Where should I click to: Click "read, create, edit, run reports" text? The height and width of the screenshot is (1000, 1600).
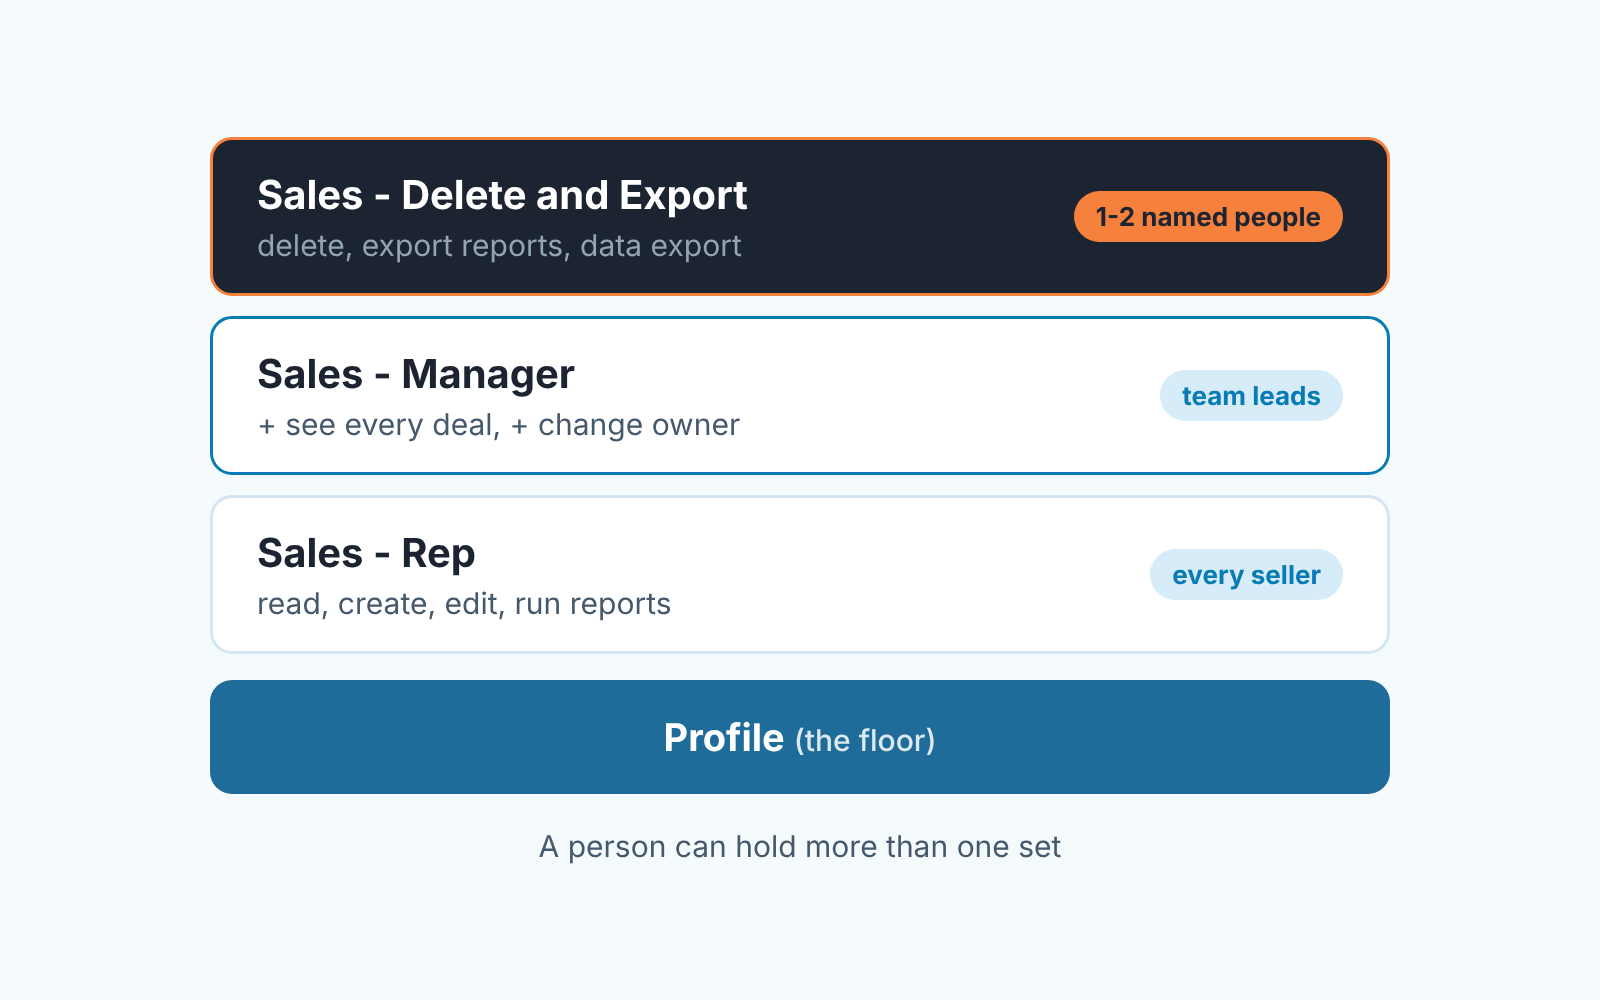[x=464, y=604]
